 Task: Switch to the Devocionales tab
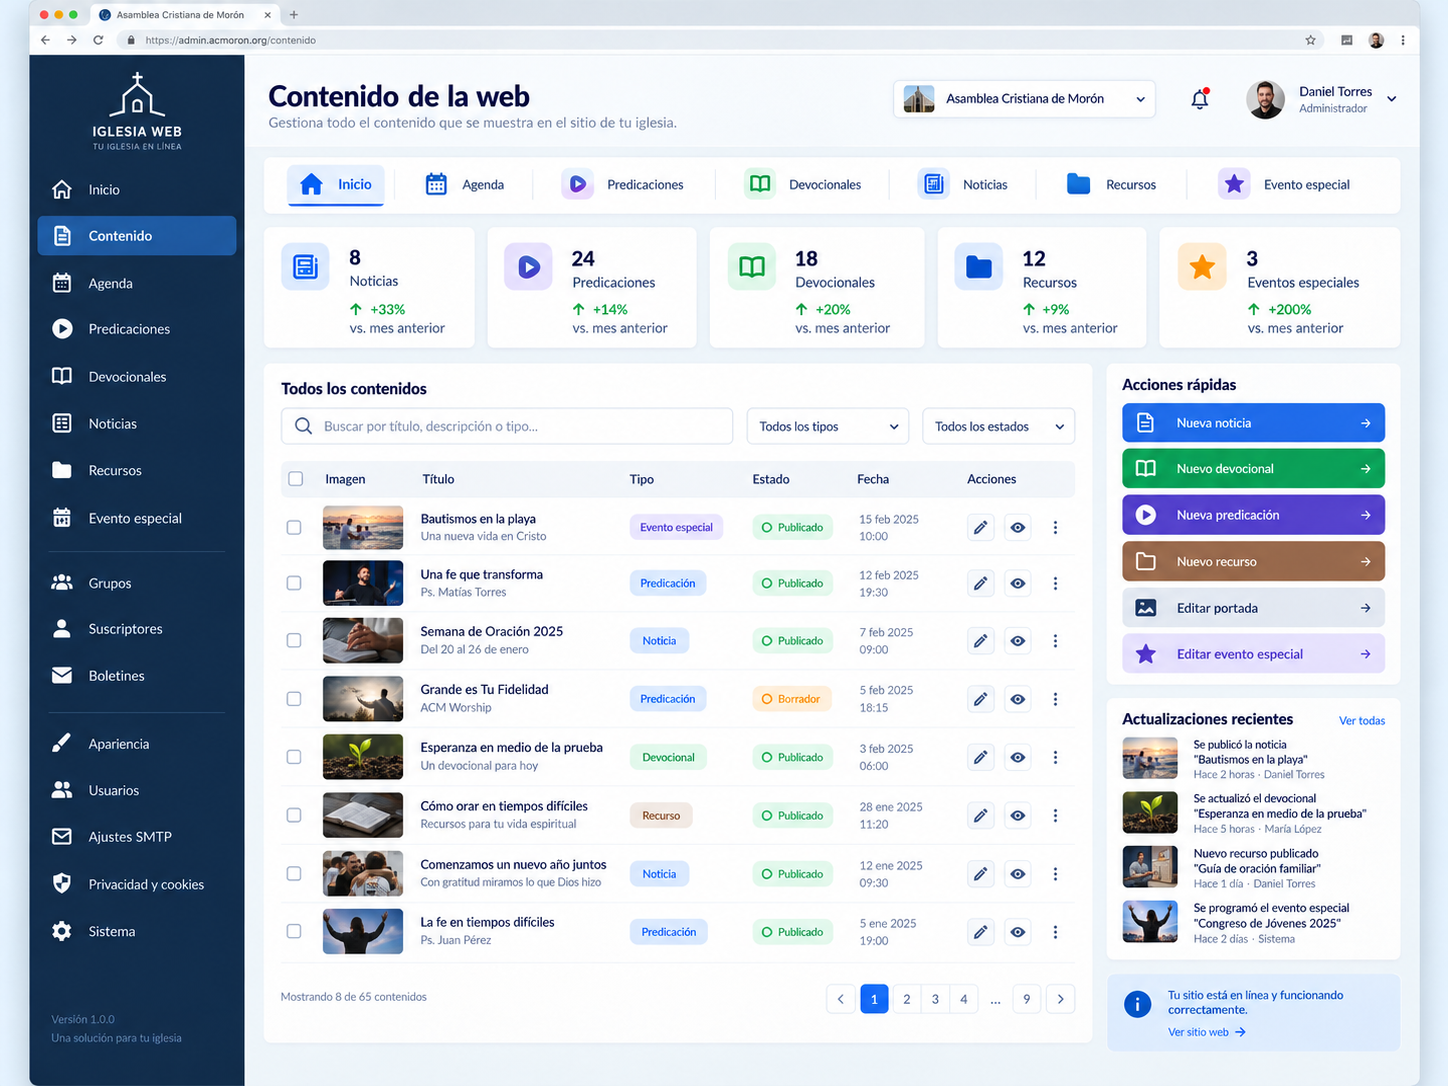point(804,185)
